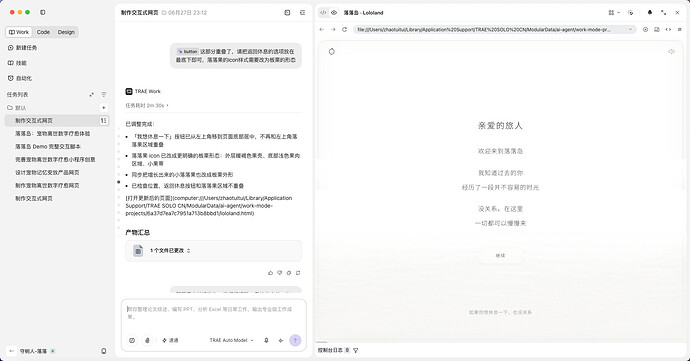Open the task list filter icon
The image size is (690, 361).
(104, 95)
